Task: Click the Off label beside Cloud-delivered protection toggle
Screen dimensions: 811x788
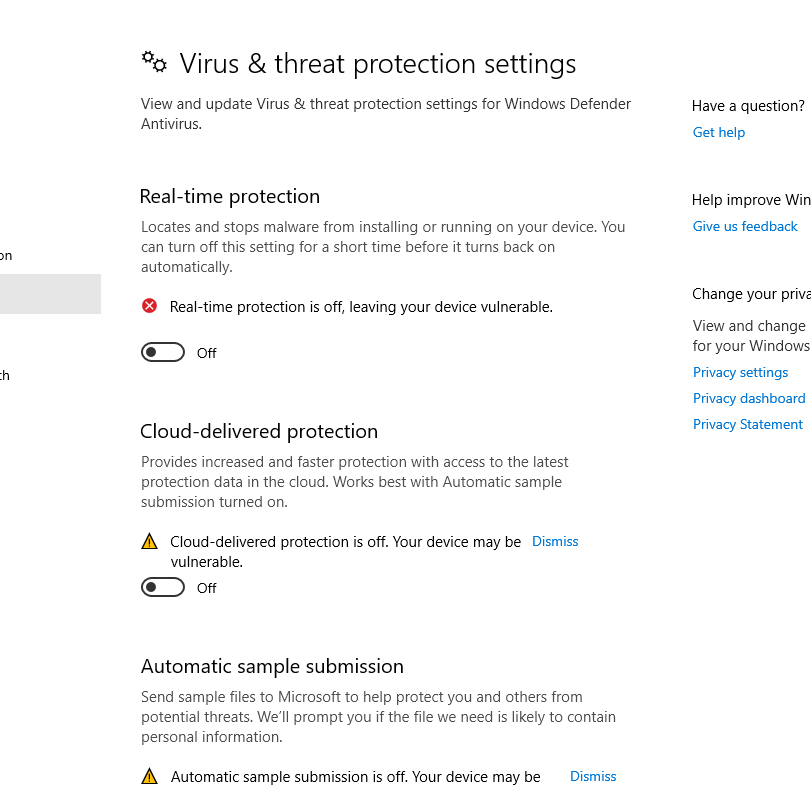Action: tap(207, 588)
